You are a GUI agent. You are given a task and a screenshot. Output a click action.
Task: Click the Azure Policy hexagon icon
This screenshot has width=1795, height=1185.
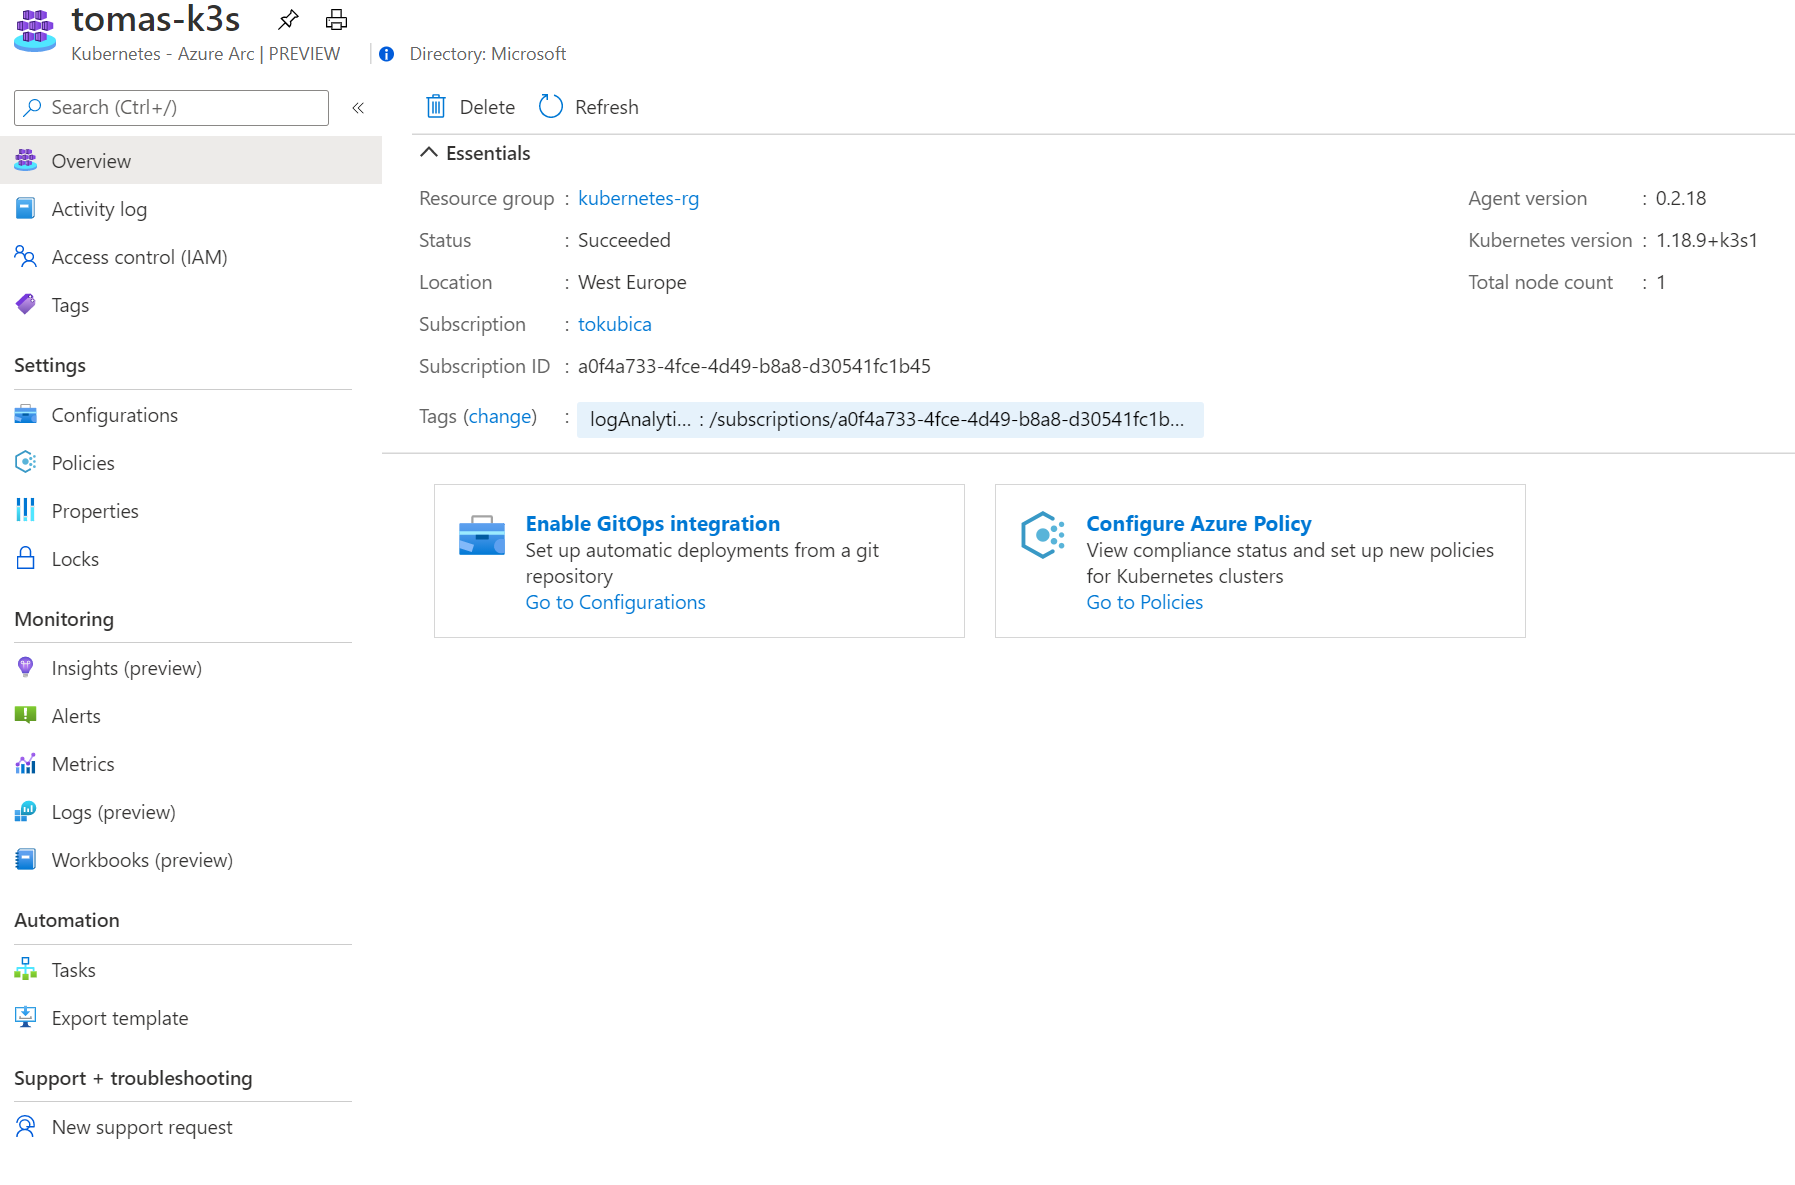1042,536
